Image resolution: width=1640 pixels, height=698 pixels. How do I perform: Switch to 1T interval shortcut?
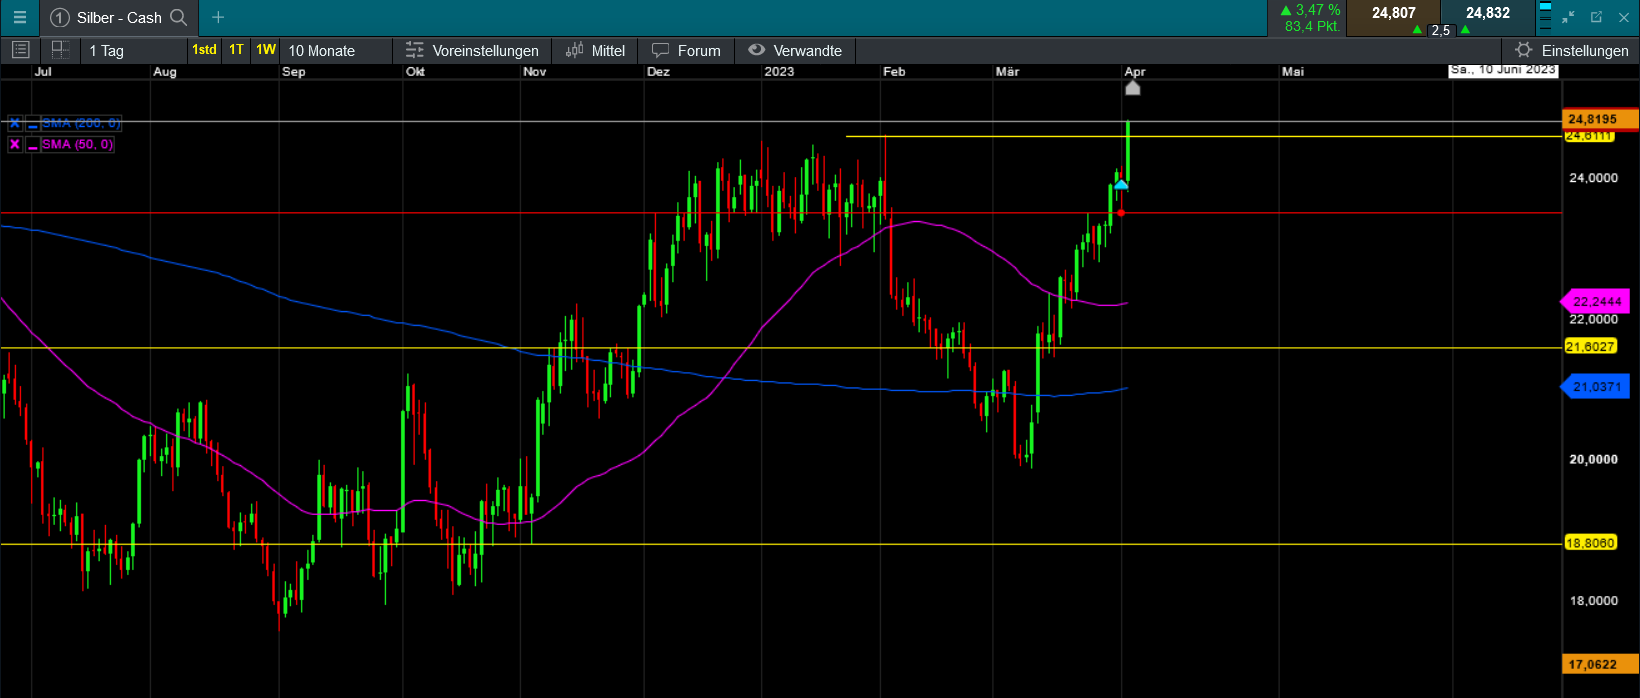[x=236, y=50]
